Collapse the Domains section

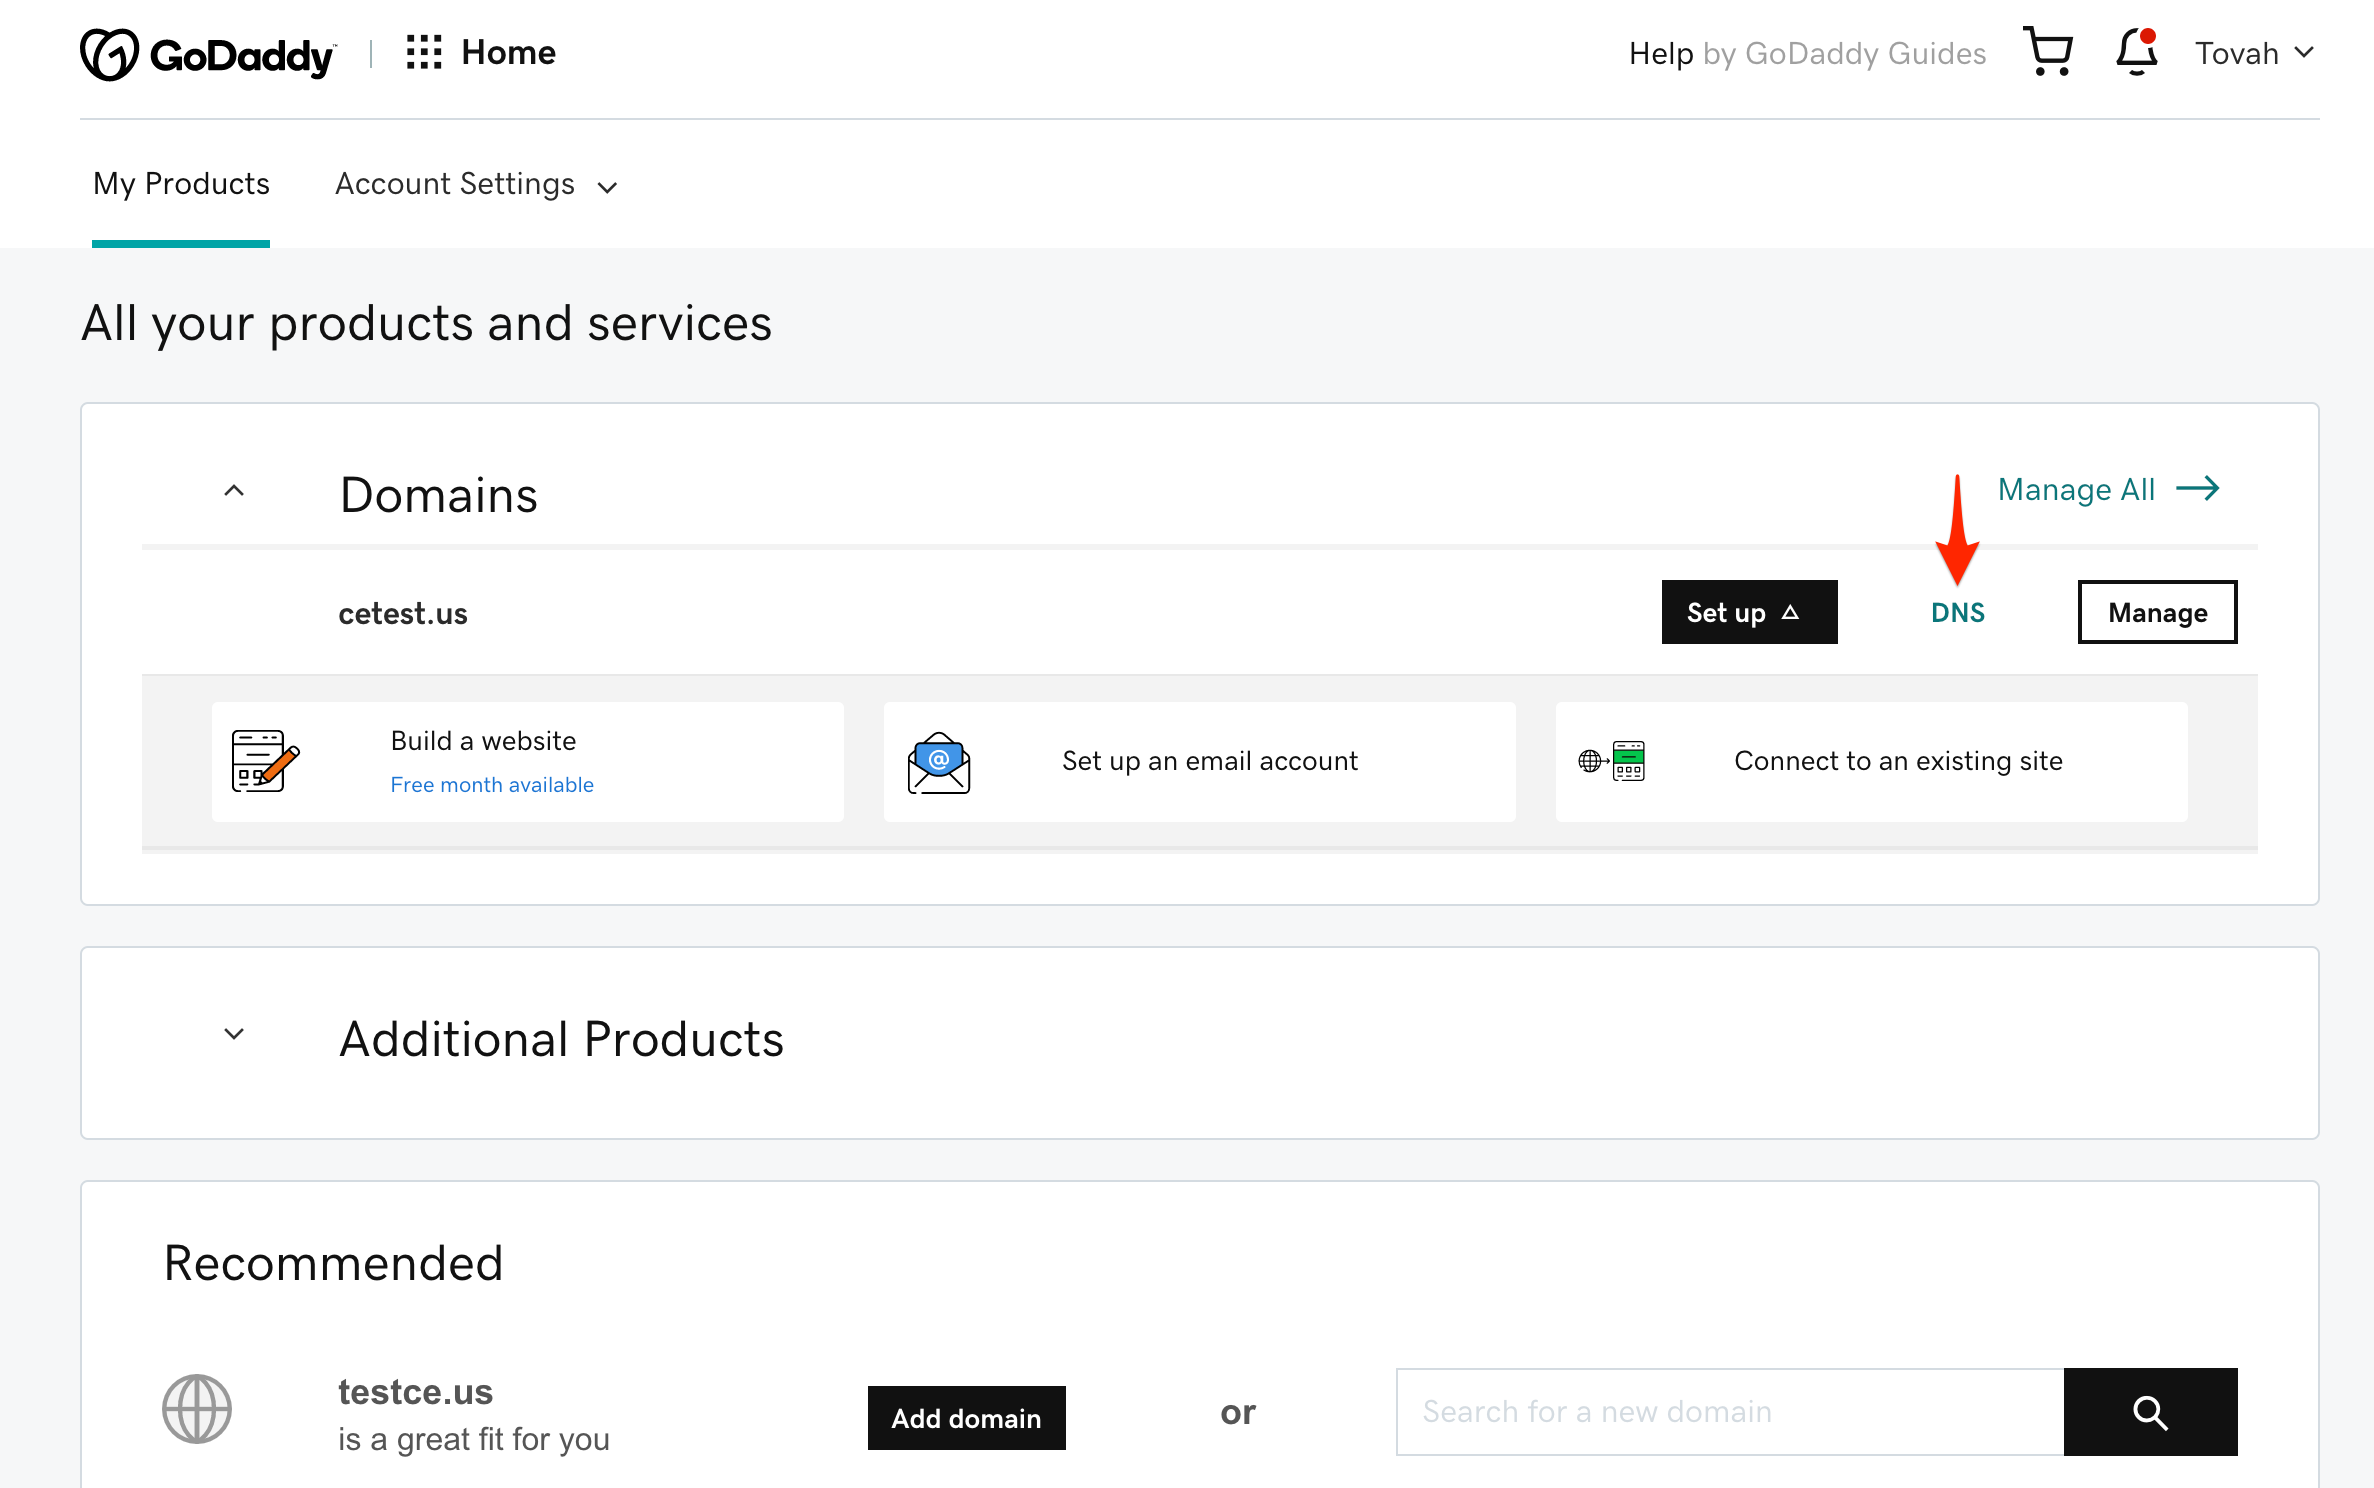point(234,491)
